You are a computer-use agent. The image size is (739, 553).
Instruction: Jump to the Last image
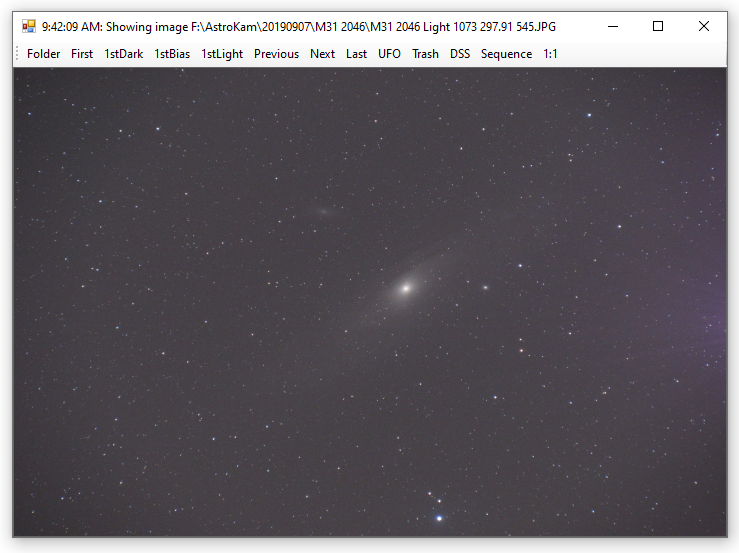[x=356, y=54]
